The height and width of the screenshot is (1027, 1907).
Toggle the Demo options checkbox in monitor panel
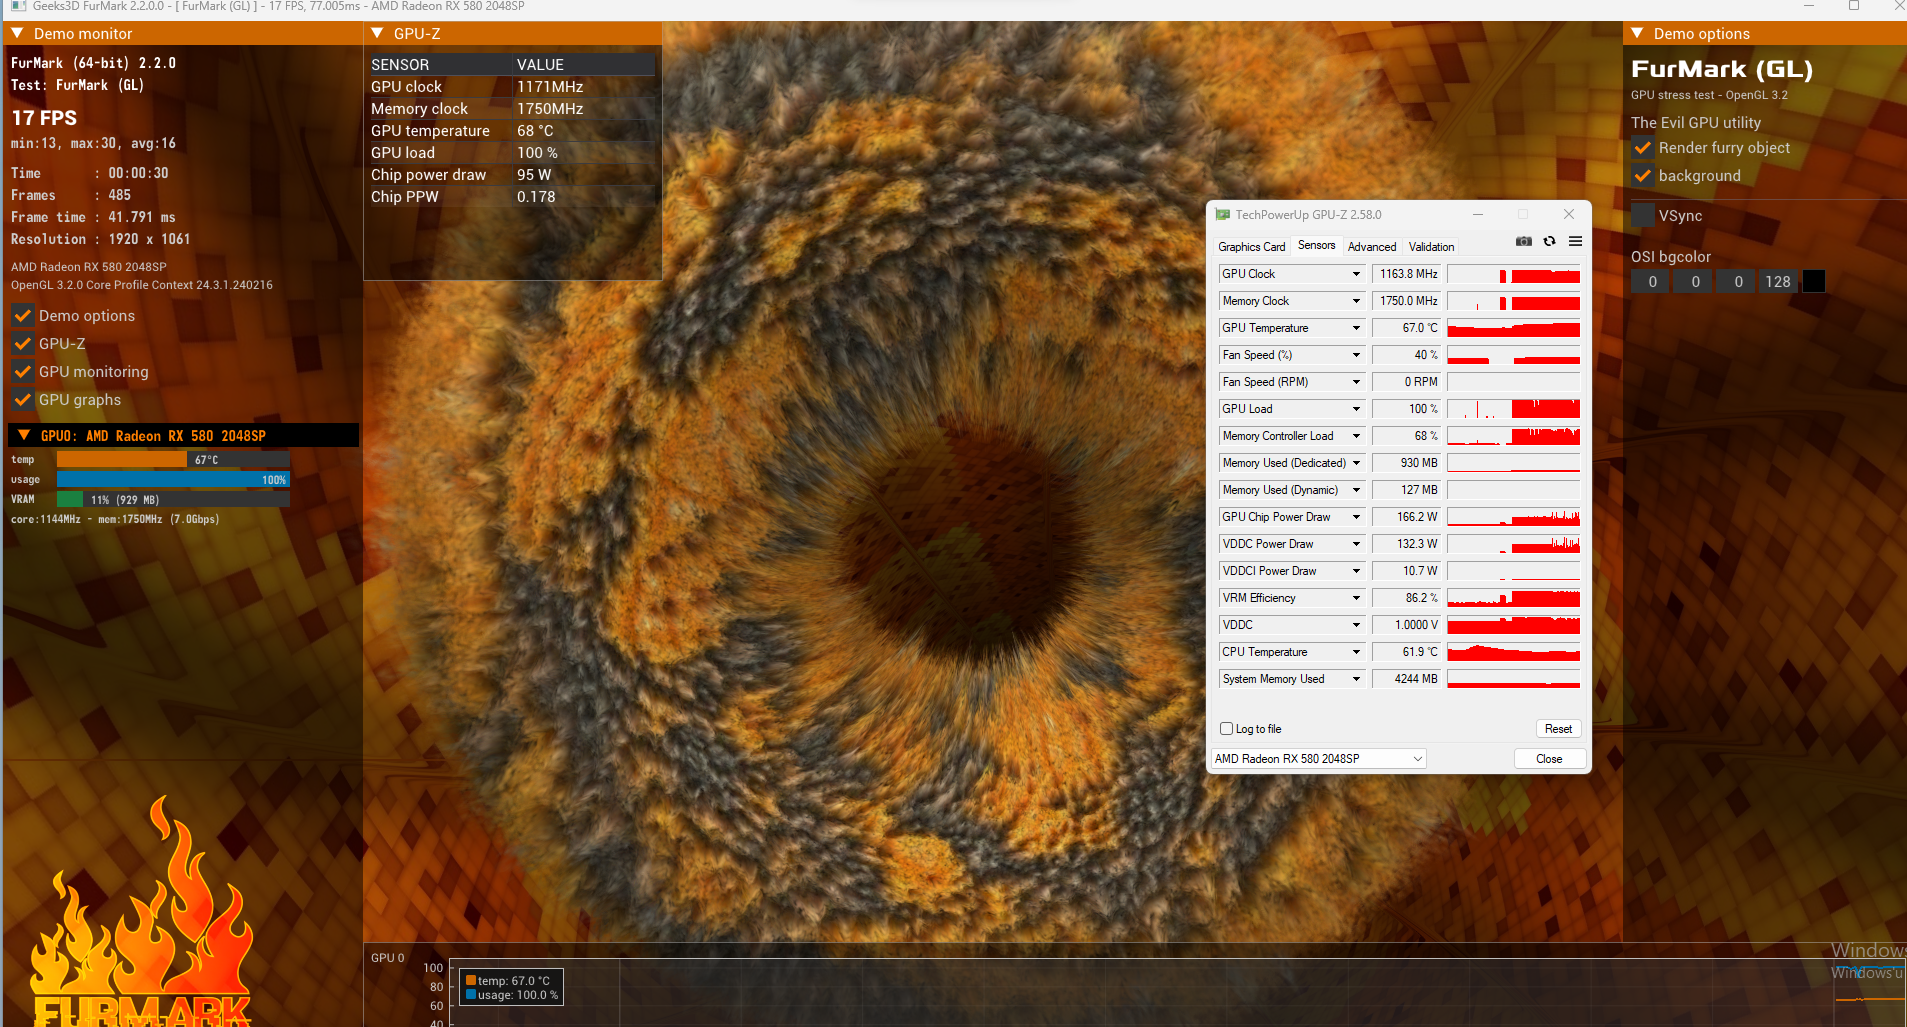coord(22,316)
